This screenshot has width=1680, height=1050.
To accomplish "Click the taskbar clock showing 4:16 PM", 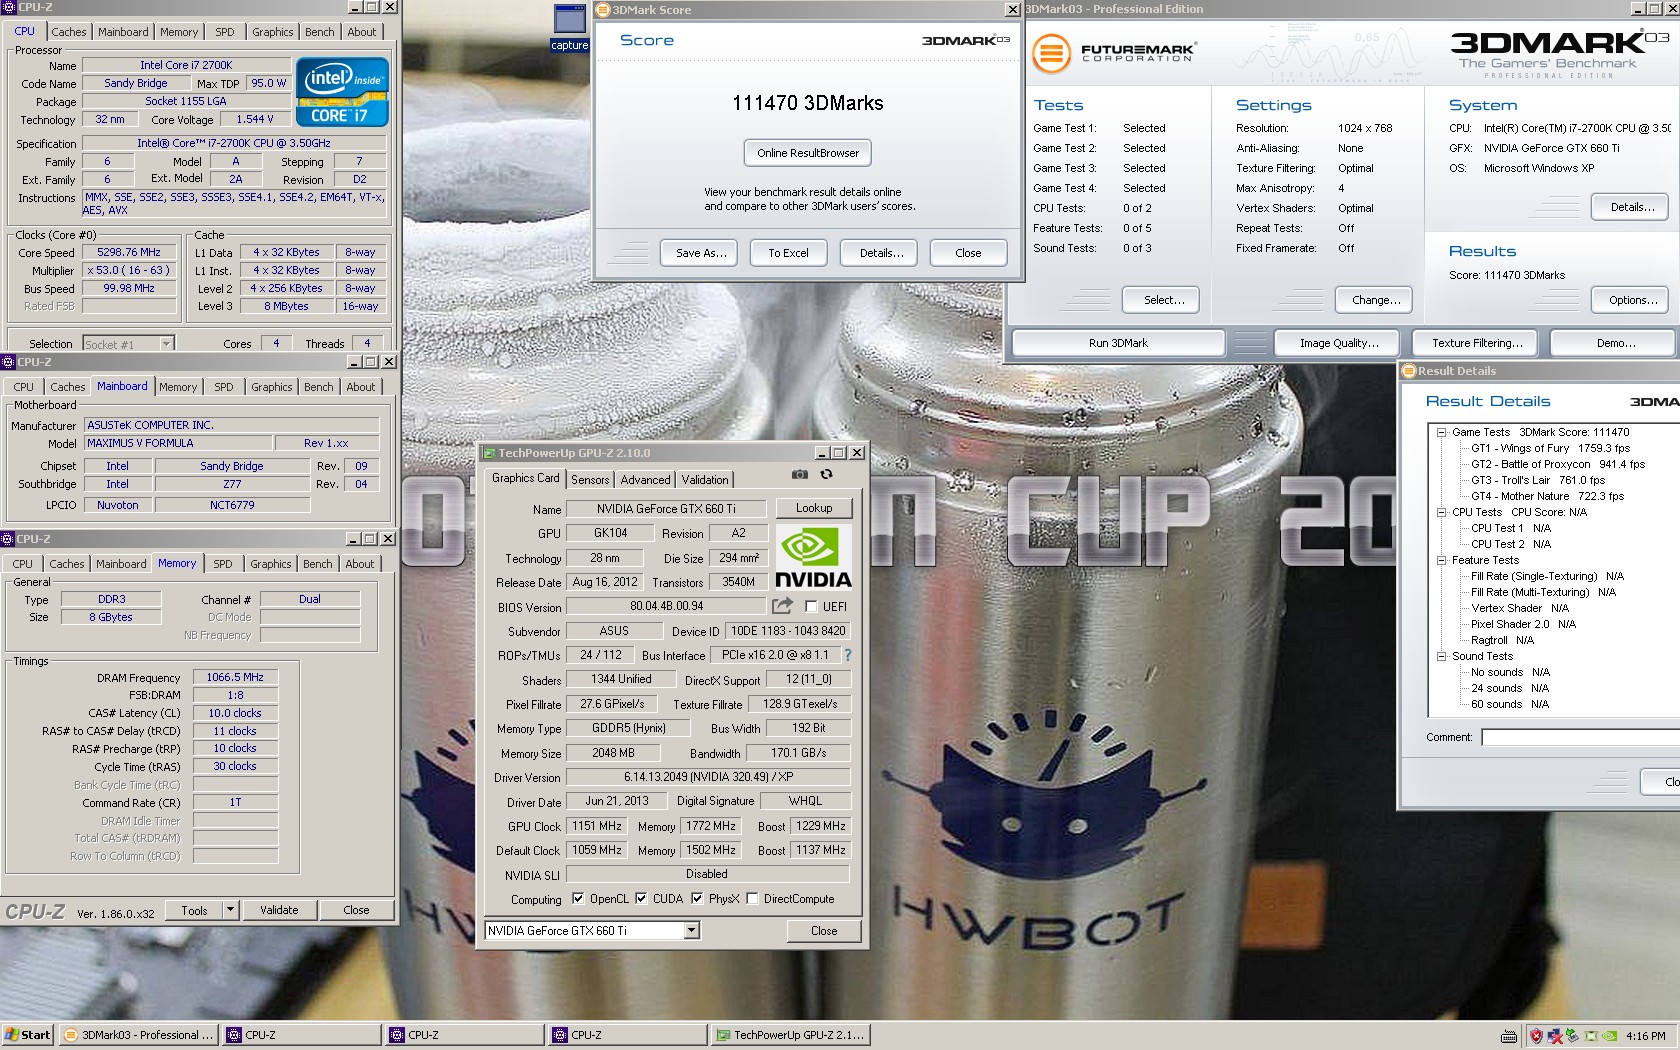I will click(1646, 1036).
